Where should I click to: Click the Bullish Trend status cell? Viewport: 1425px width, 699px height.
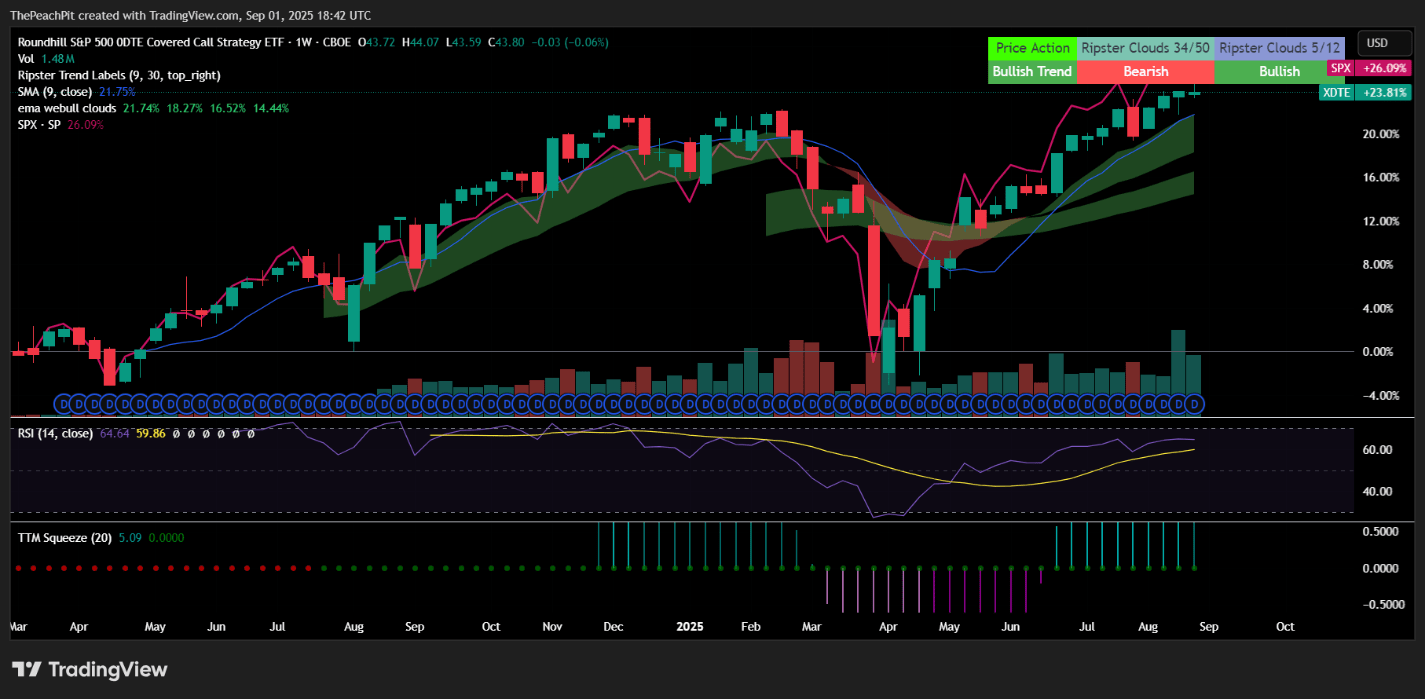[1033, 71]
